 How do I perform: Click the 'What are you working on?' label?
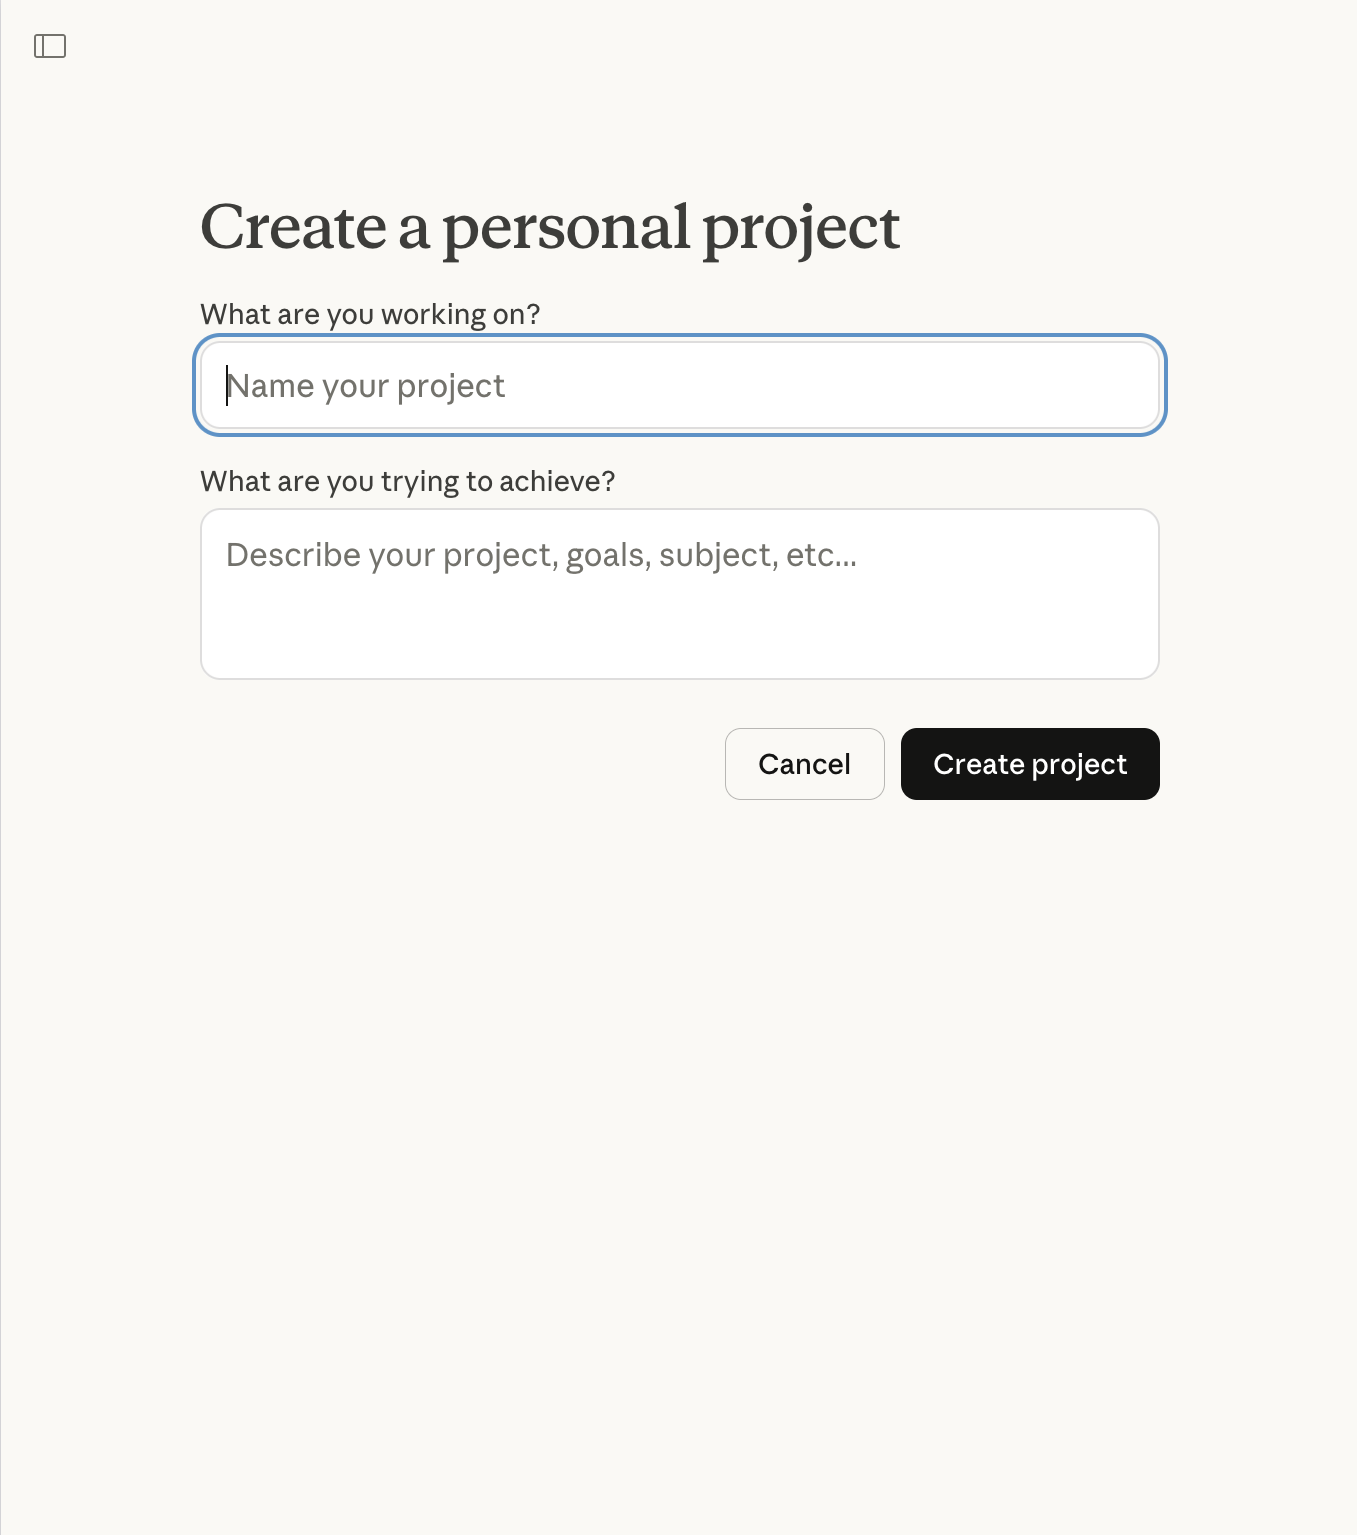(370, 314)
